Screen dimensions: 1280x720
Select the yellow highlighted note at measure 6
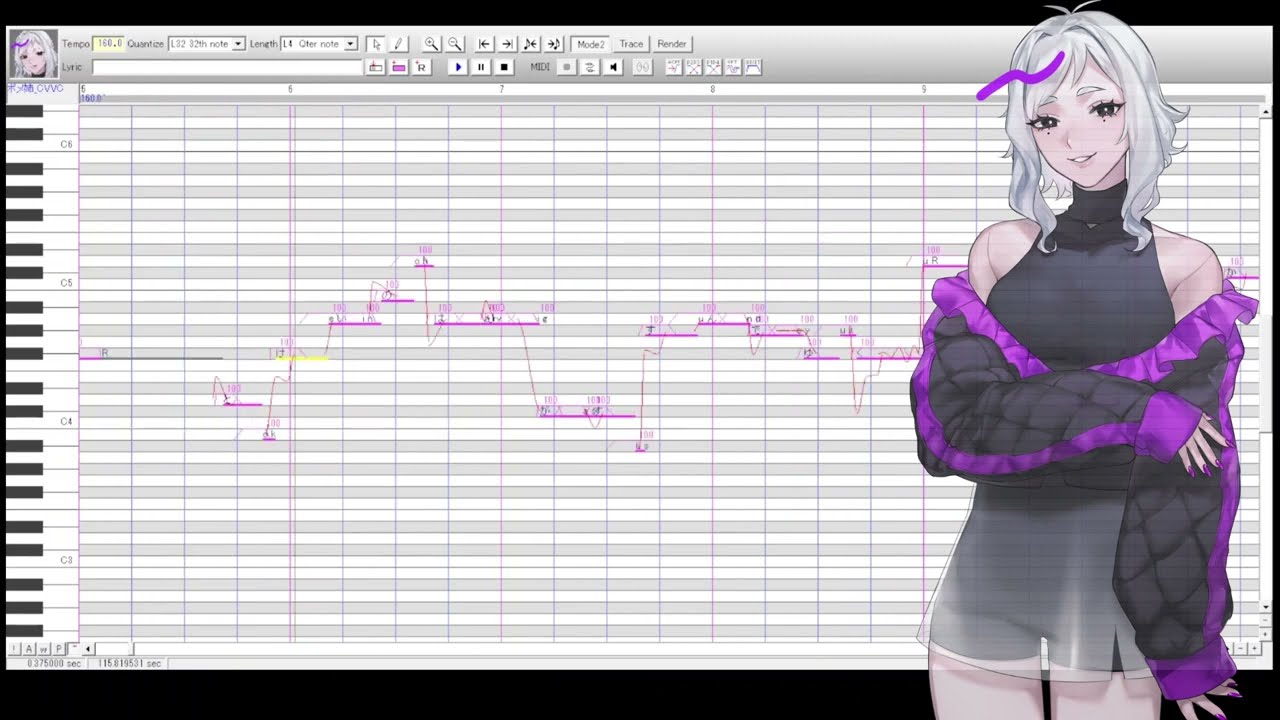tap(303, 357)
